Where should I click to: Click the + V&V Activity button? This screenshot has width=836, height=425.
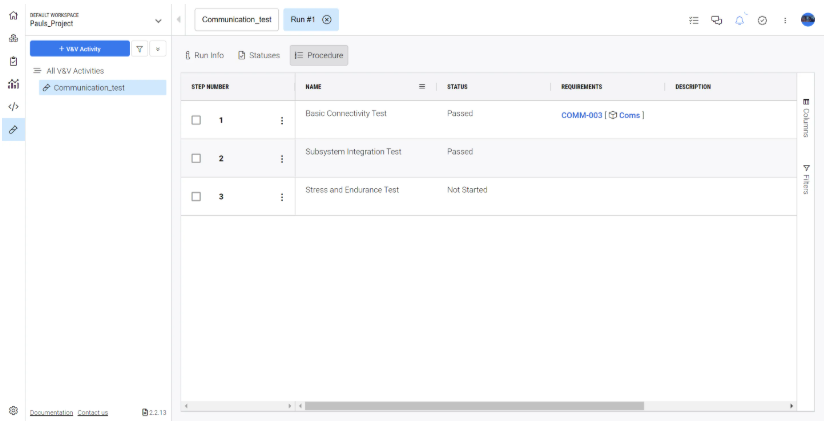point(80,48)
